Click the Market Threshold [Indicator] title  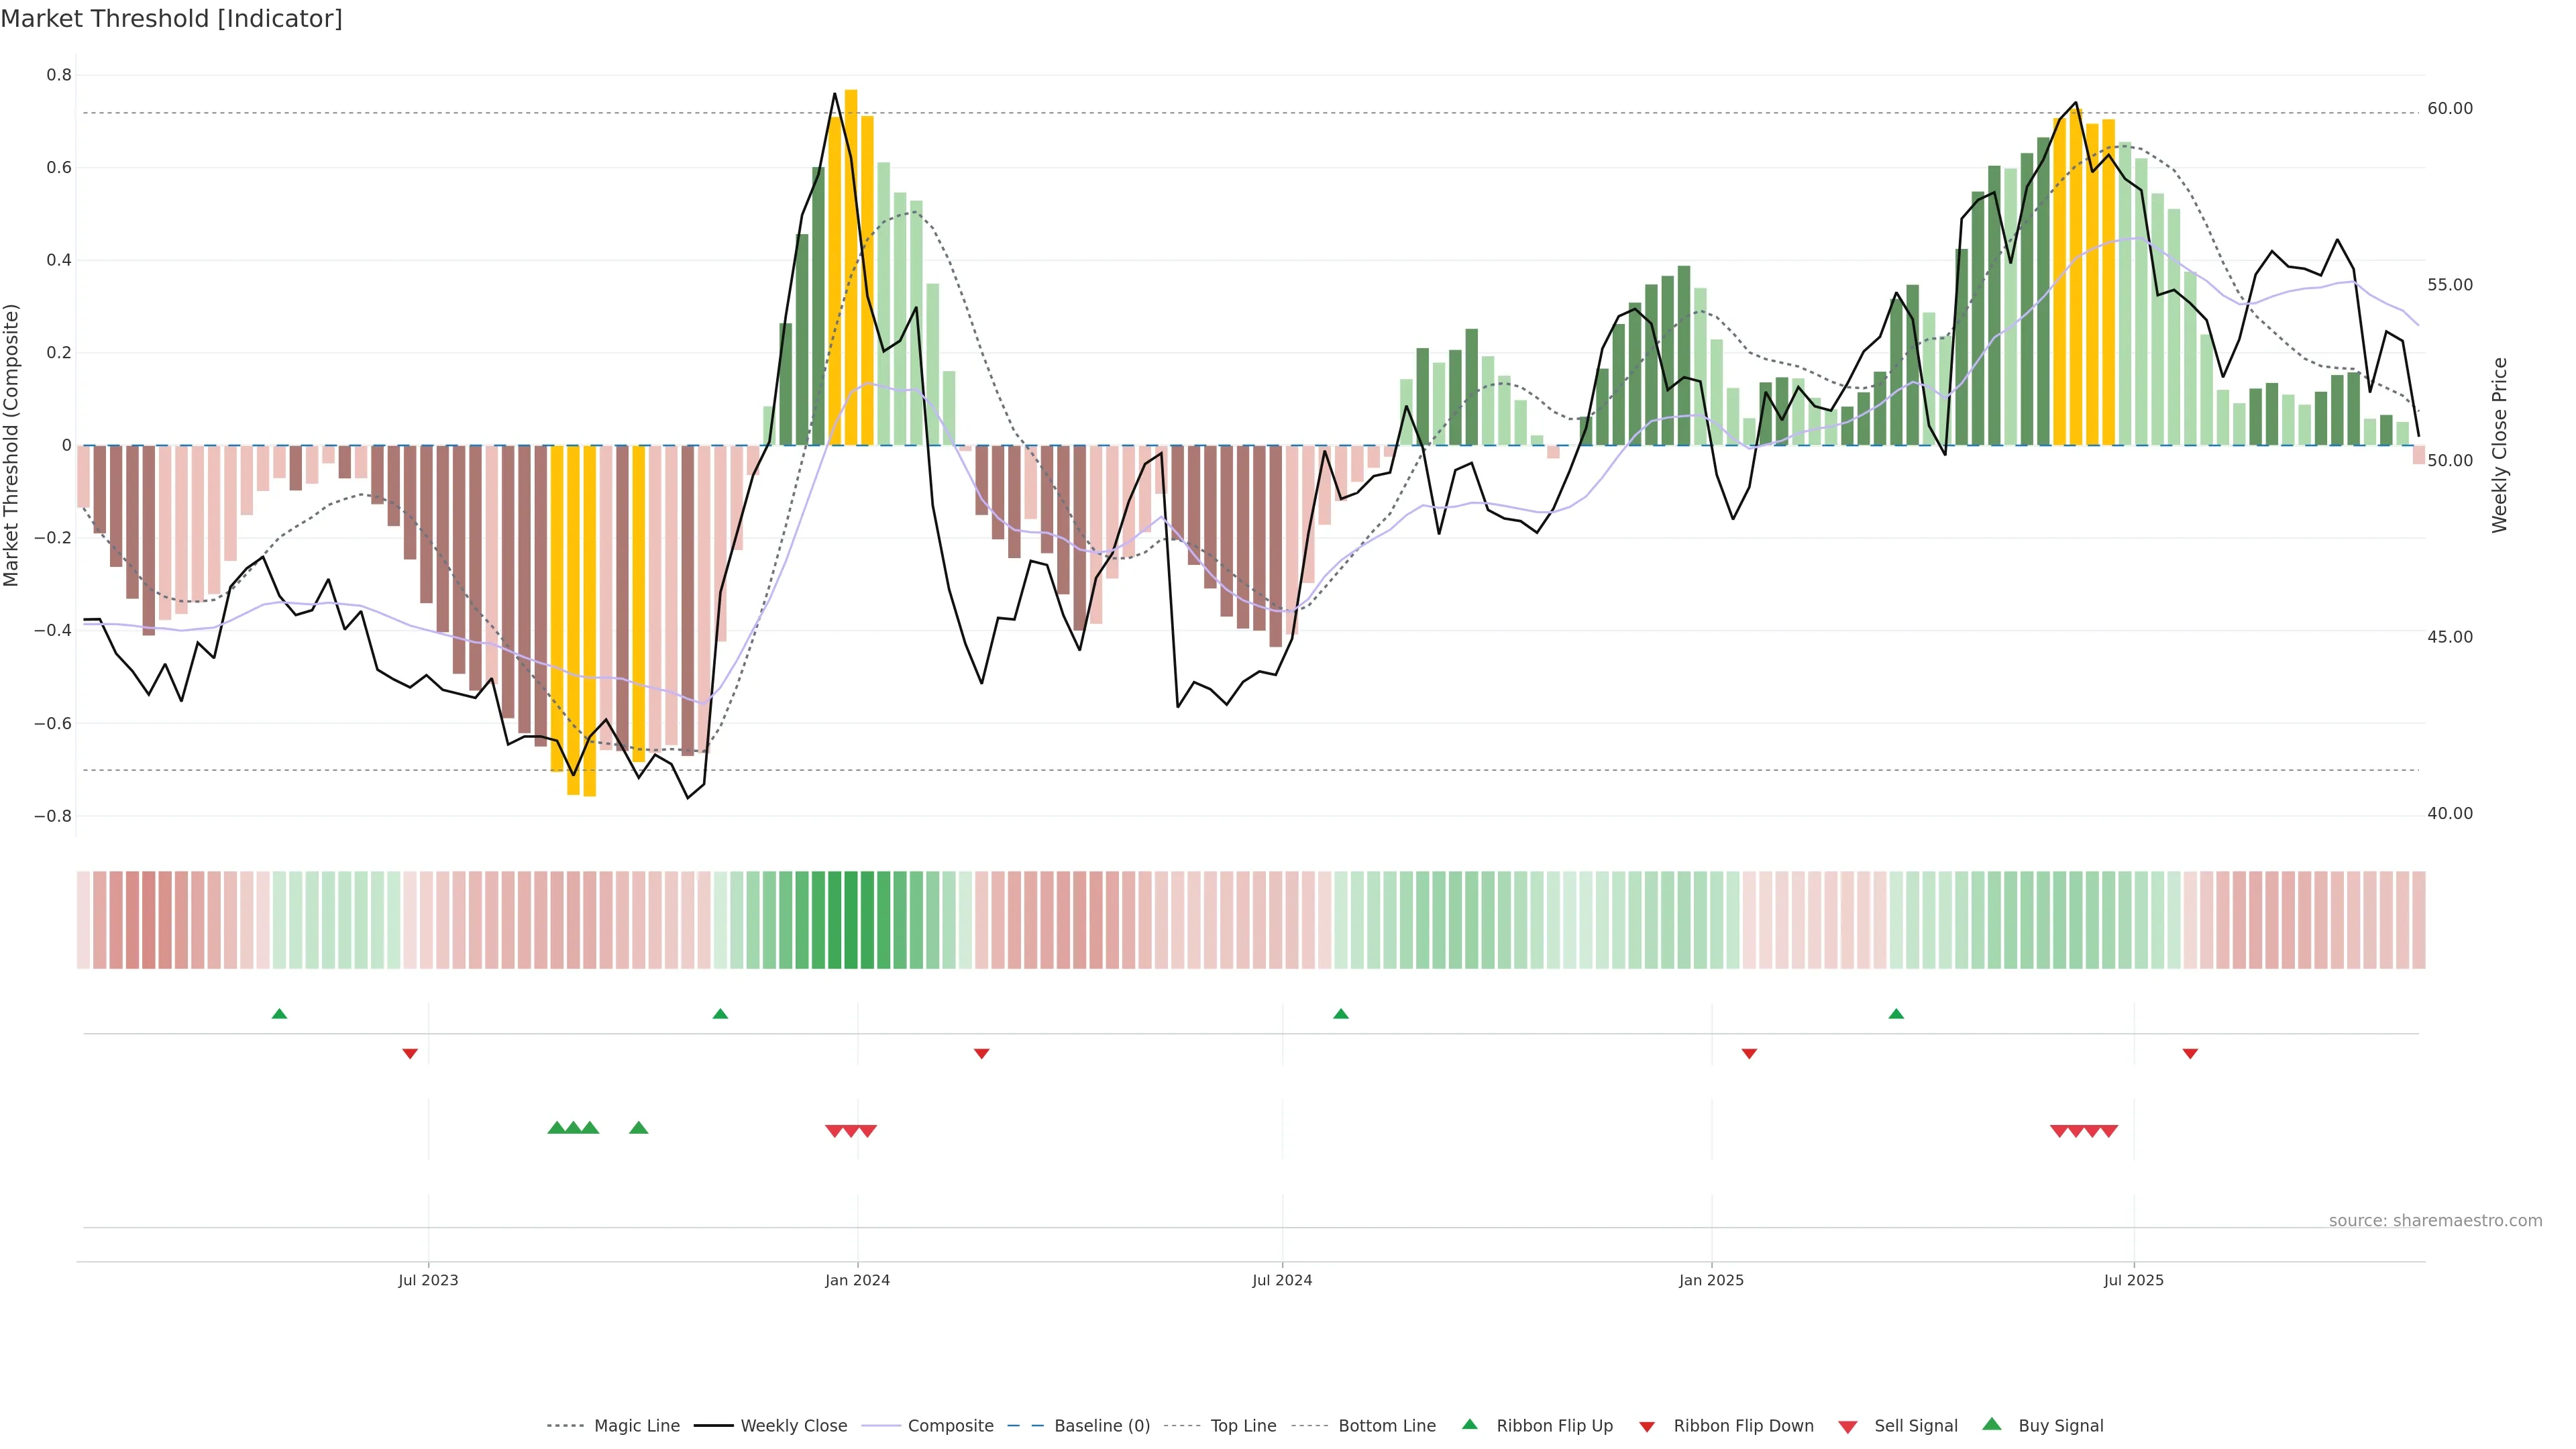pos(171,19)
